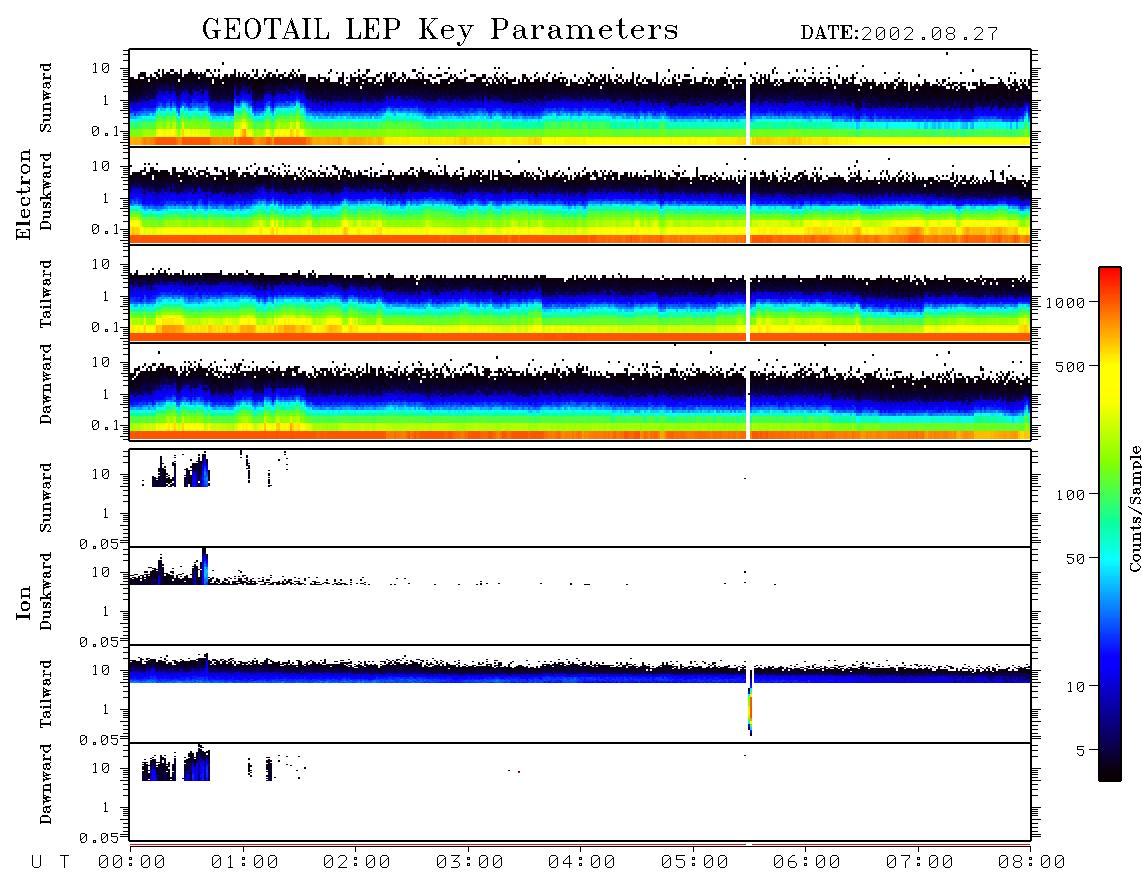
Task: Click the '0.1' tick of Electron Sunward panel
Action: pos(105,132)
